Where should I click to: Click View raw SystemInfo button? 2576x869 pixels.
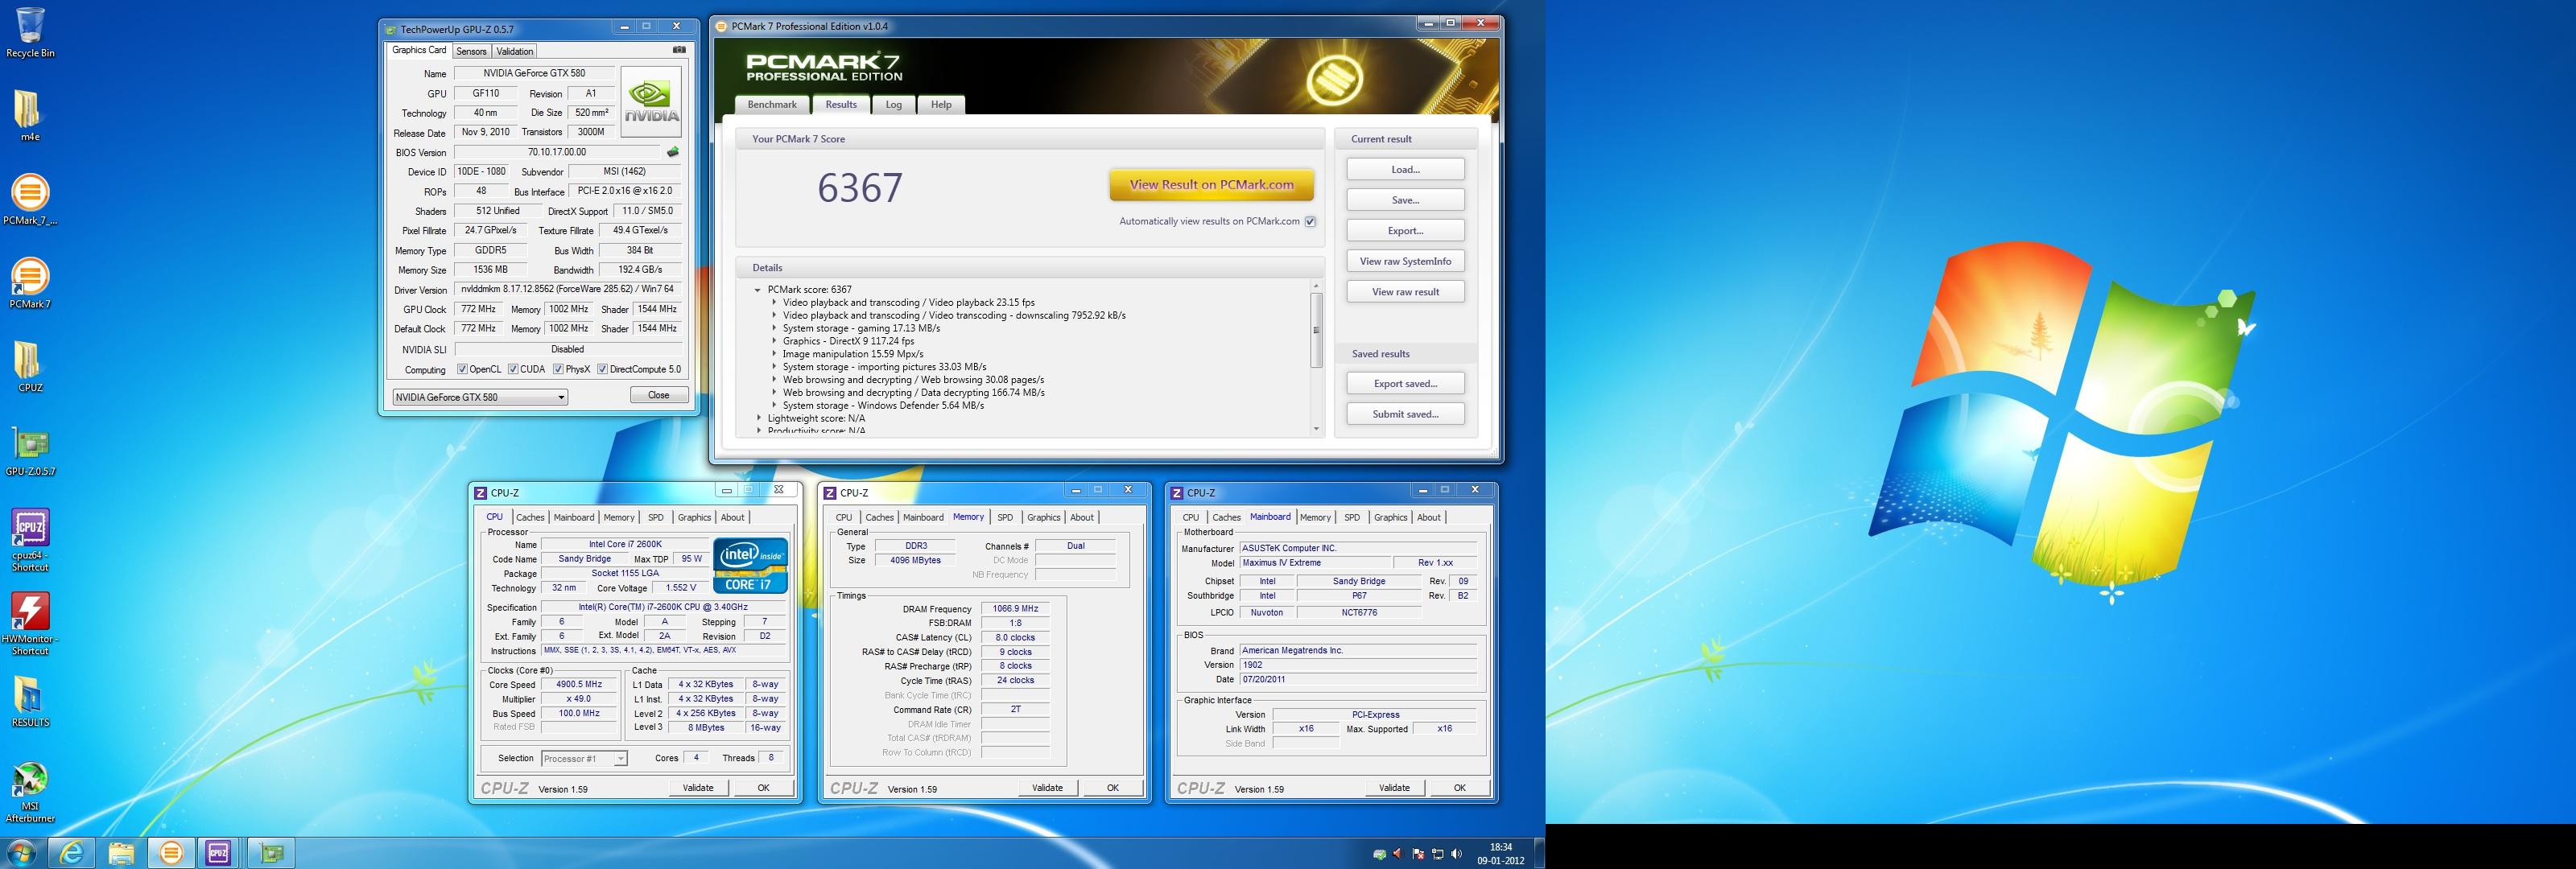[1405, 261]
